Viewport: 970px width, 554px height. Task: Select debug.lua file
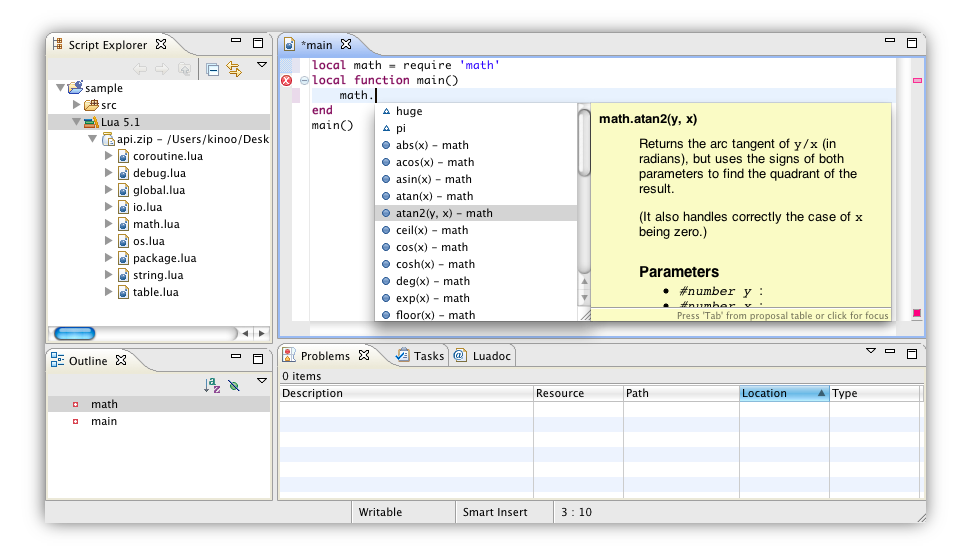tap(159, 173)
